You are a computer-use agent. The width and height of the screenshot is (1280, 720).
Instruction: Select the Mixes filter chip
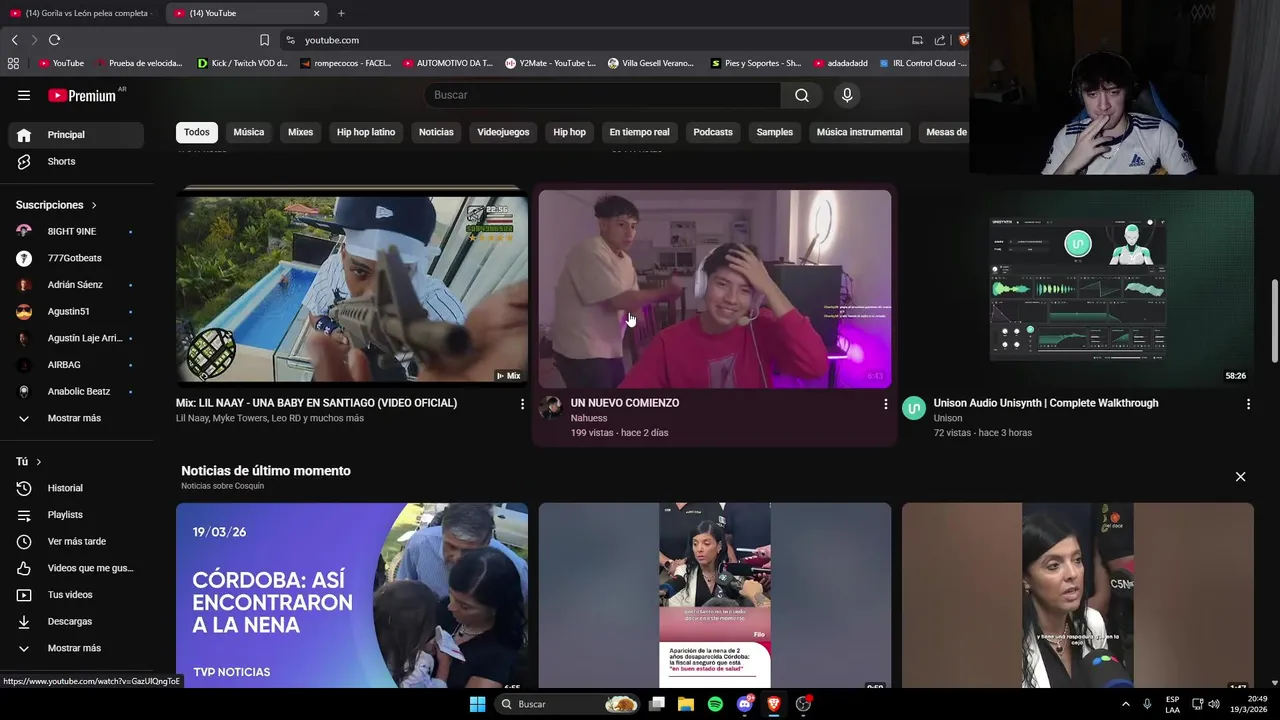tap(300, 132)
